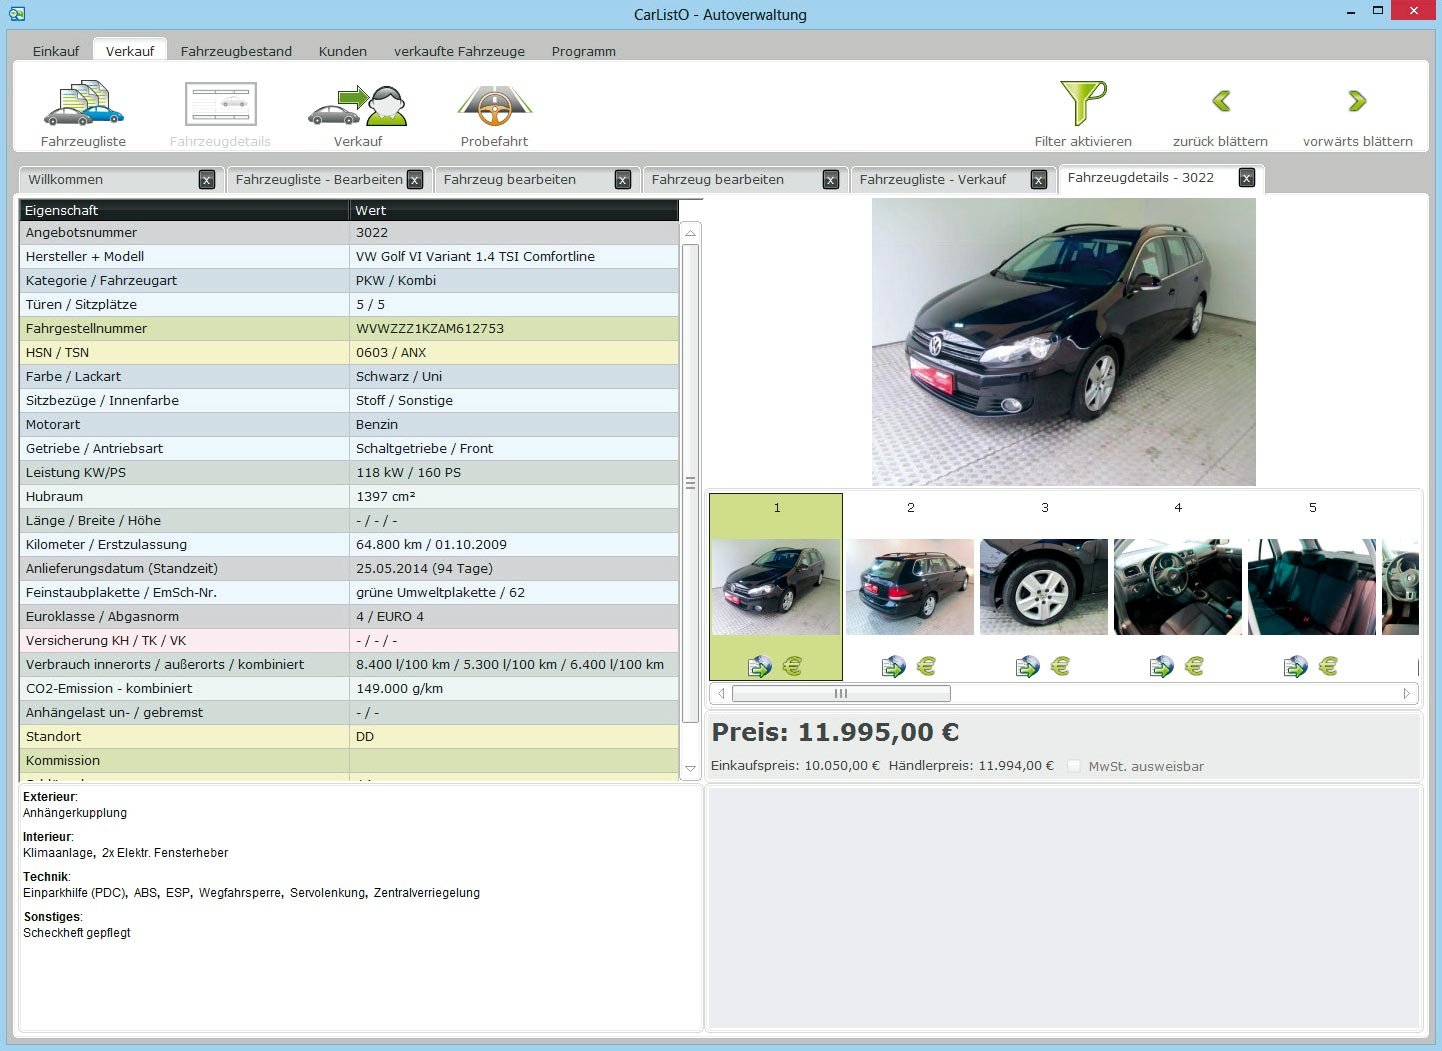Close the Willkommen tab
This screenshot has width=1442, height=1051.
206,180
